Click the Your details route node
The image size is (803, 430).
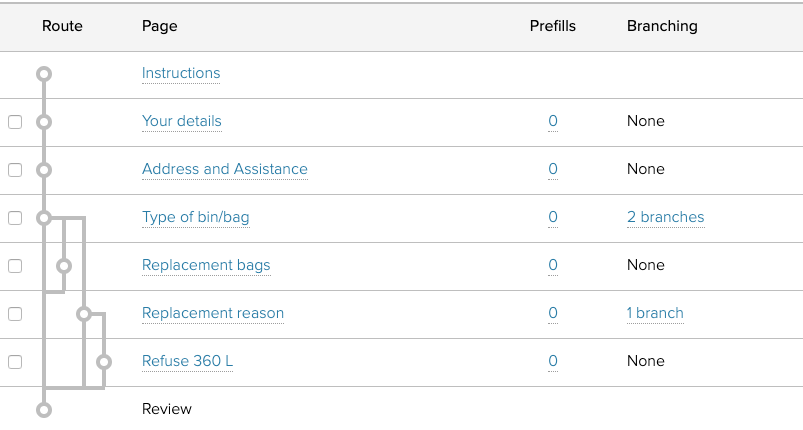tap(43, 122)
